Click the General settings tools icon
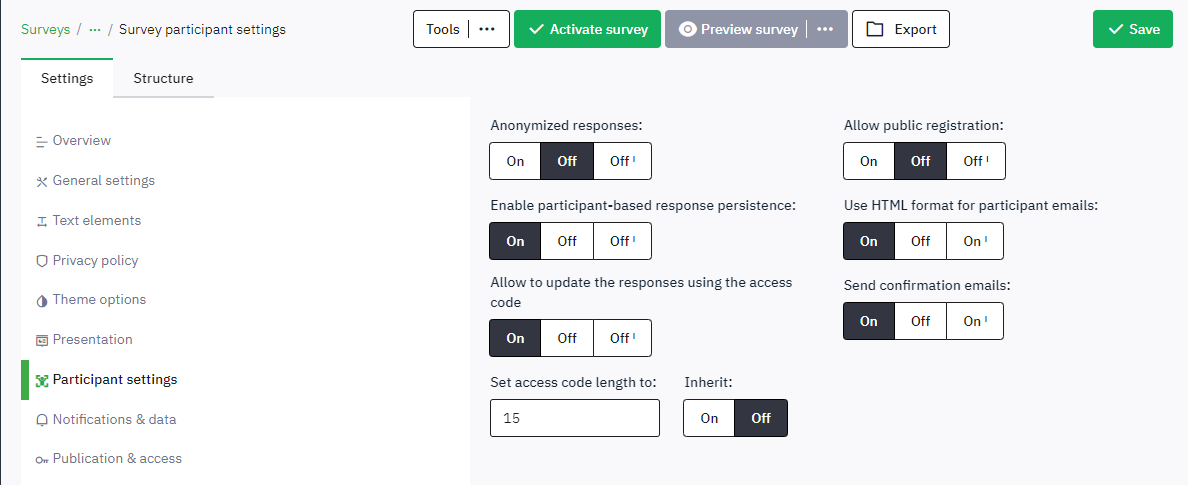 [x=42, y=181]
